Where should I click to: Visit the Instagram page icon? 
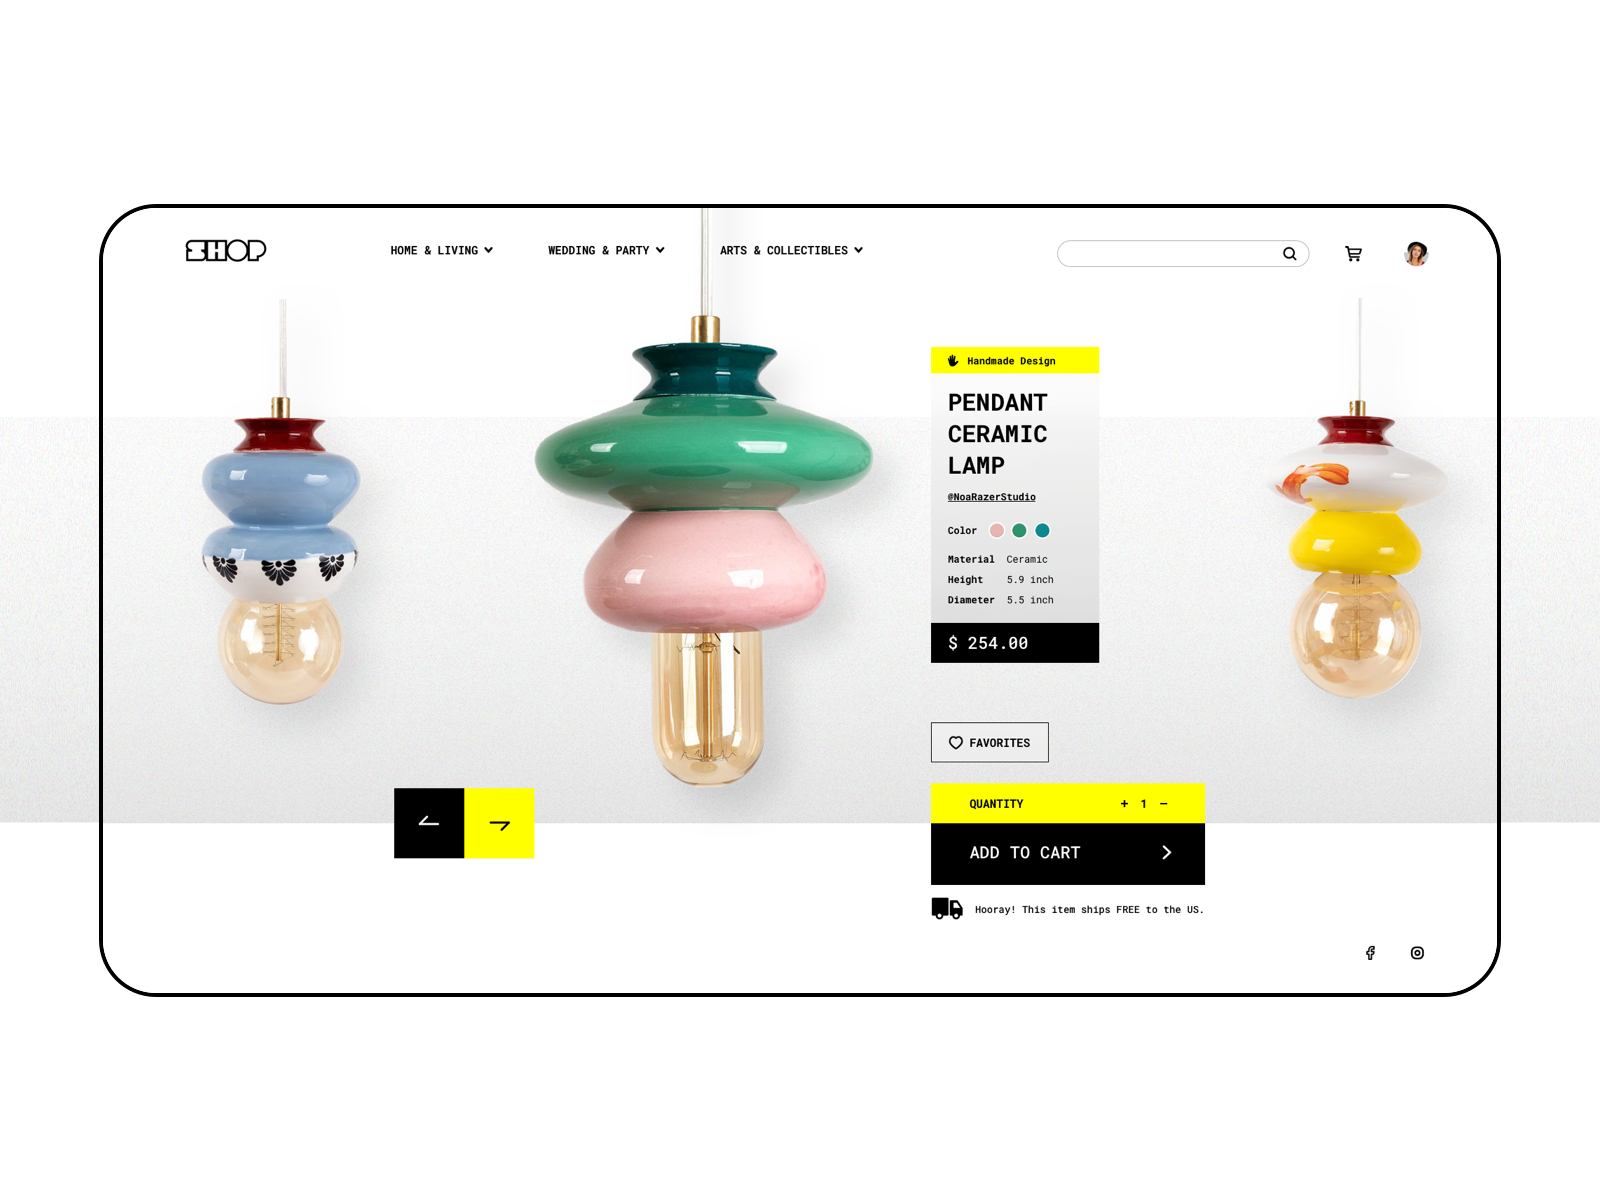tap(1417, 953)
